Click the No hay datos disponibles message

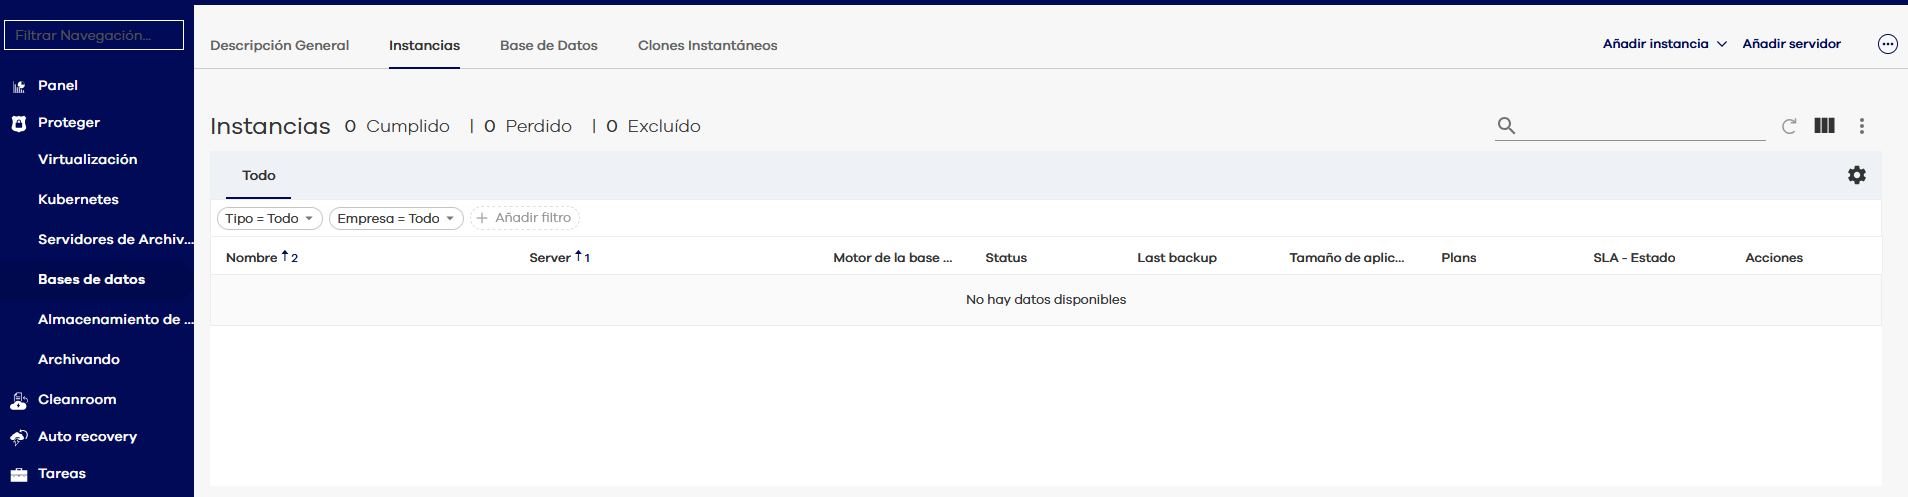click(x=1046, y=300)
